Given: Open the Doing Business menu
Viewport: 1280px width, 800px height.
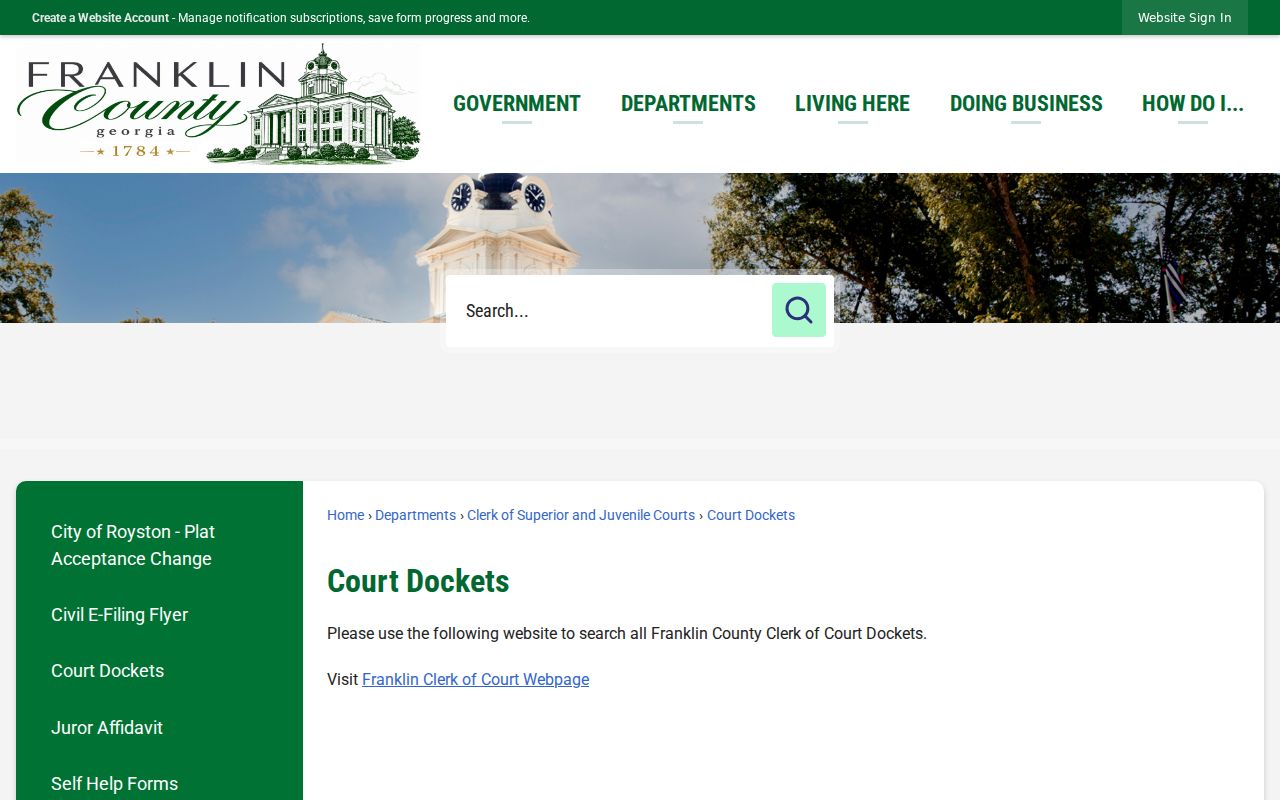Looking at the screenshot, I should pos(1026,104).
